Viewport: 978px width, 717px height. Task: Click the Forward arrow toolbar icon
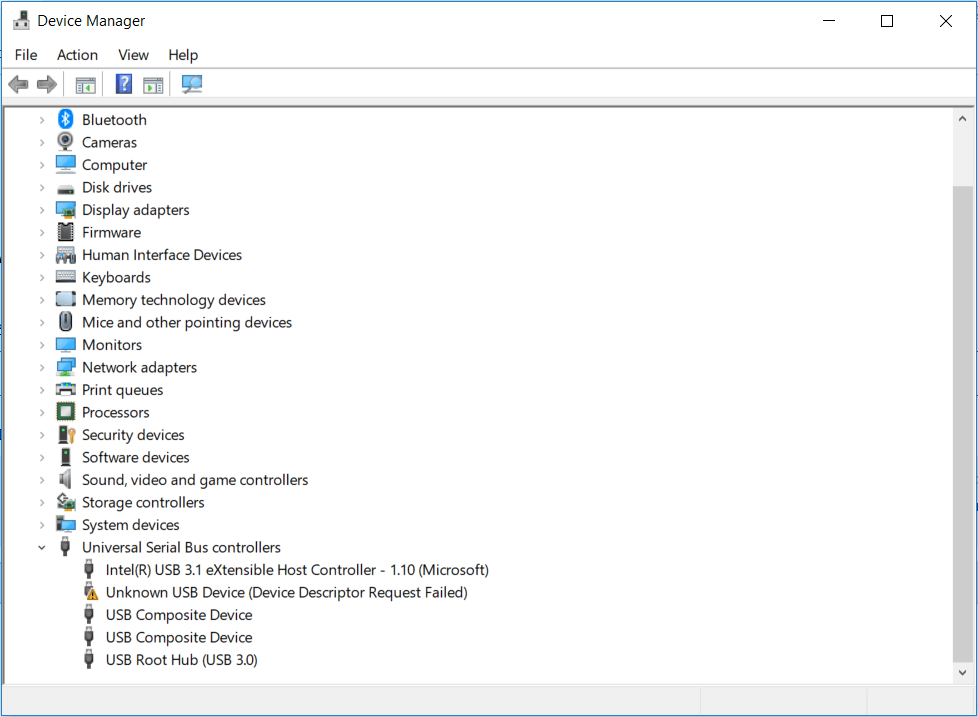click(47, 84)
